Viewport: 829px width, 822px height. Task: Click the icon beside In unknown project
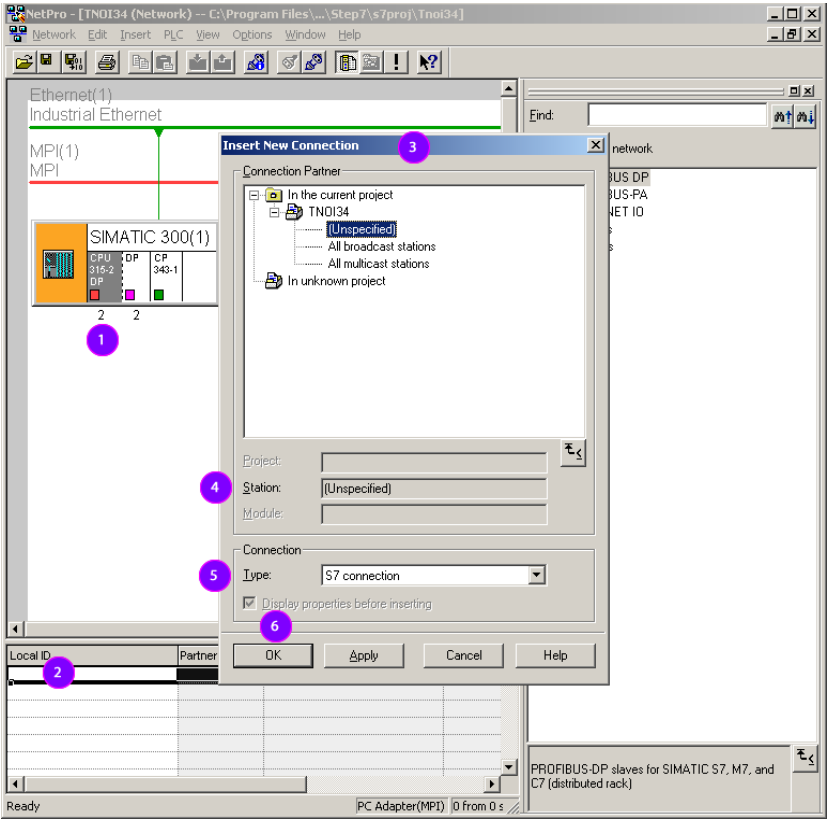pos(273,281)
